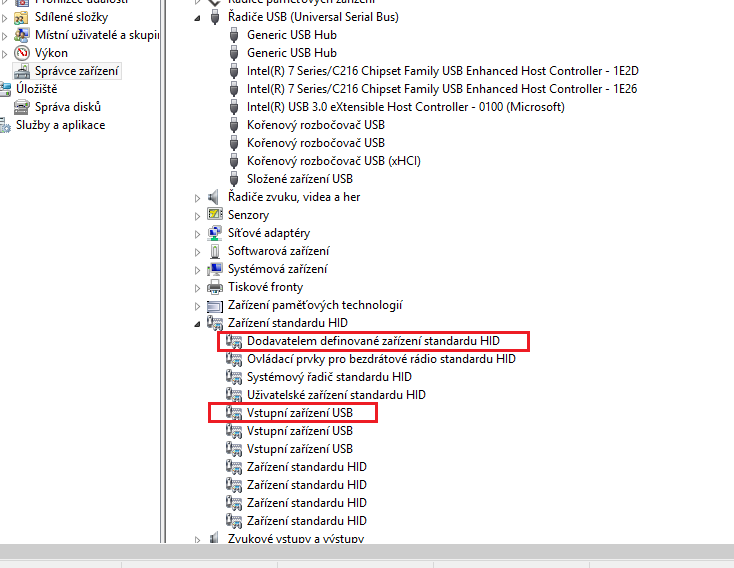Screen dimensions: 734x568
Task: Collapse the Řadiče USB category
Action: (197, 18)
